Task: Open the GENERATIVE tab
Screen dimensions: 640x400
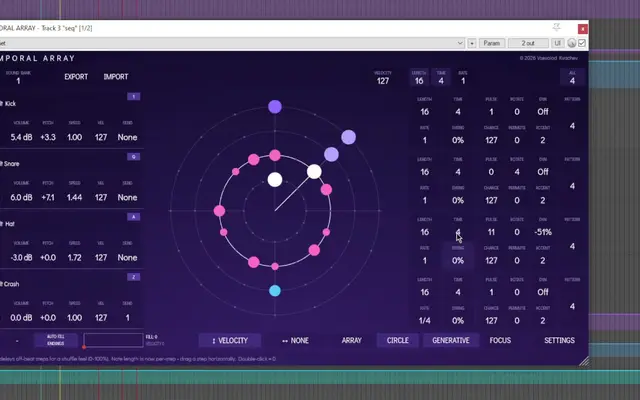Action: 451,340
